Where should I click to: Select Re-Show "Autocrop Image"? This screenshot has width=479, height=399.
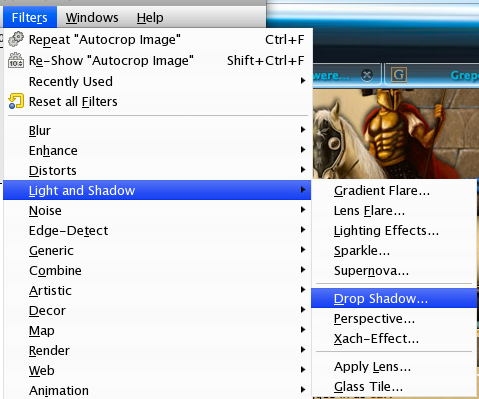tap(157, 61)
